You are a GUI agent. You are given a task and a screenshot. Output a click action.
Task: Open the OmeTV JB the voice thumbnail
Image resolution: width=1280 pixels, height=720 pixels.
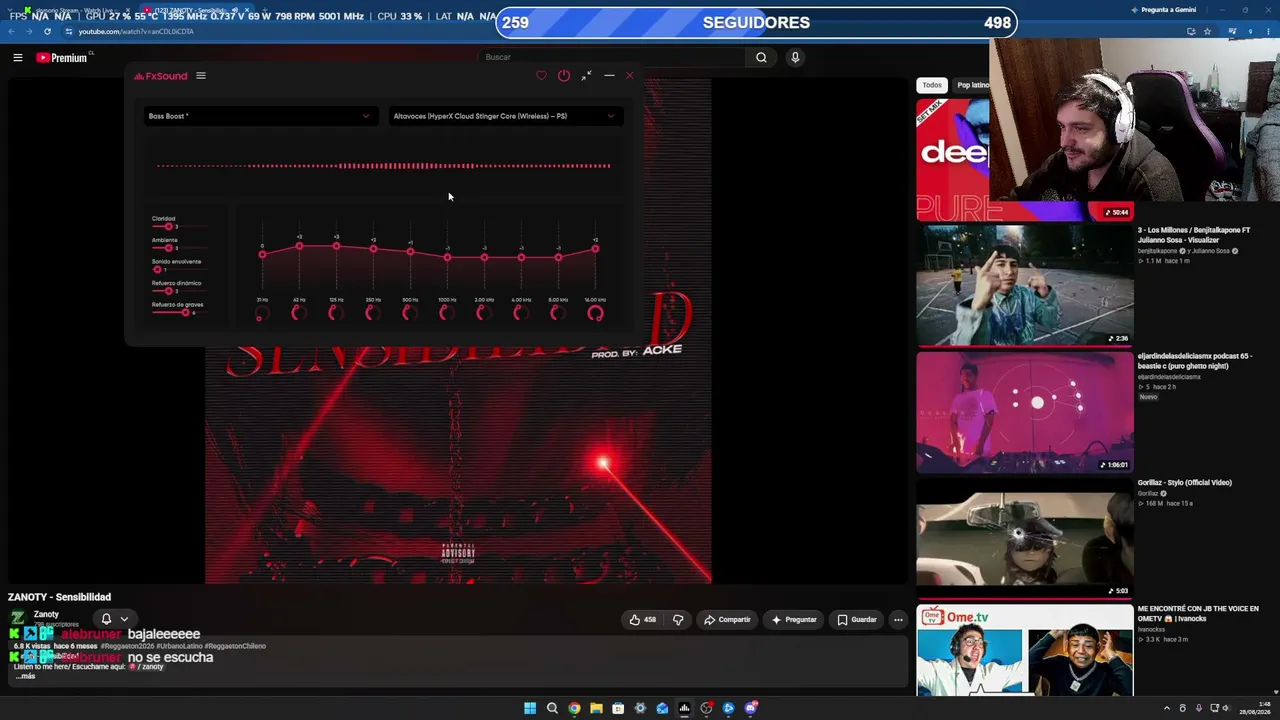pyautogui.click(x=1025, y=650)
